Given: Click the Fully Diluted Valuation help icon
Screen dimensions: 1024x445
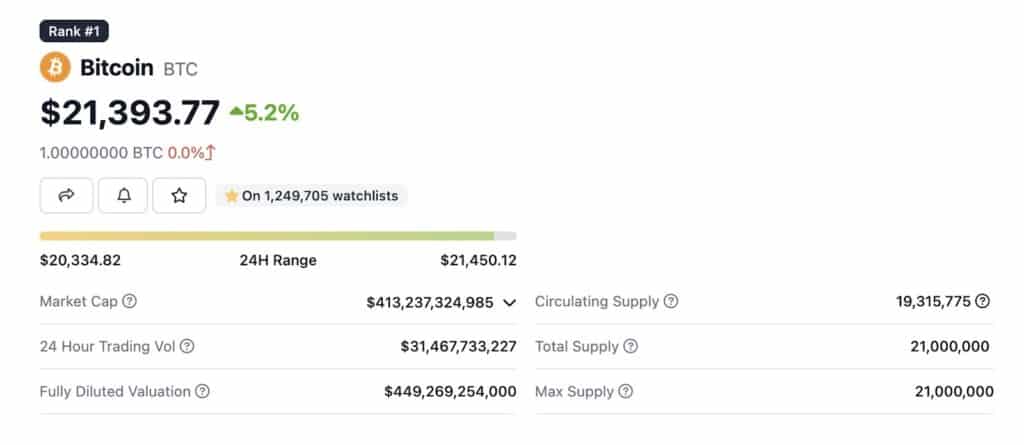Looking at the screenshot, I should (x=202, y=391).
